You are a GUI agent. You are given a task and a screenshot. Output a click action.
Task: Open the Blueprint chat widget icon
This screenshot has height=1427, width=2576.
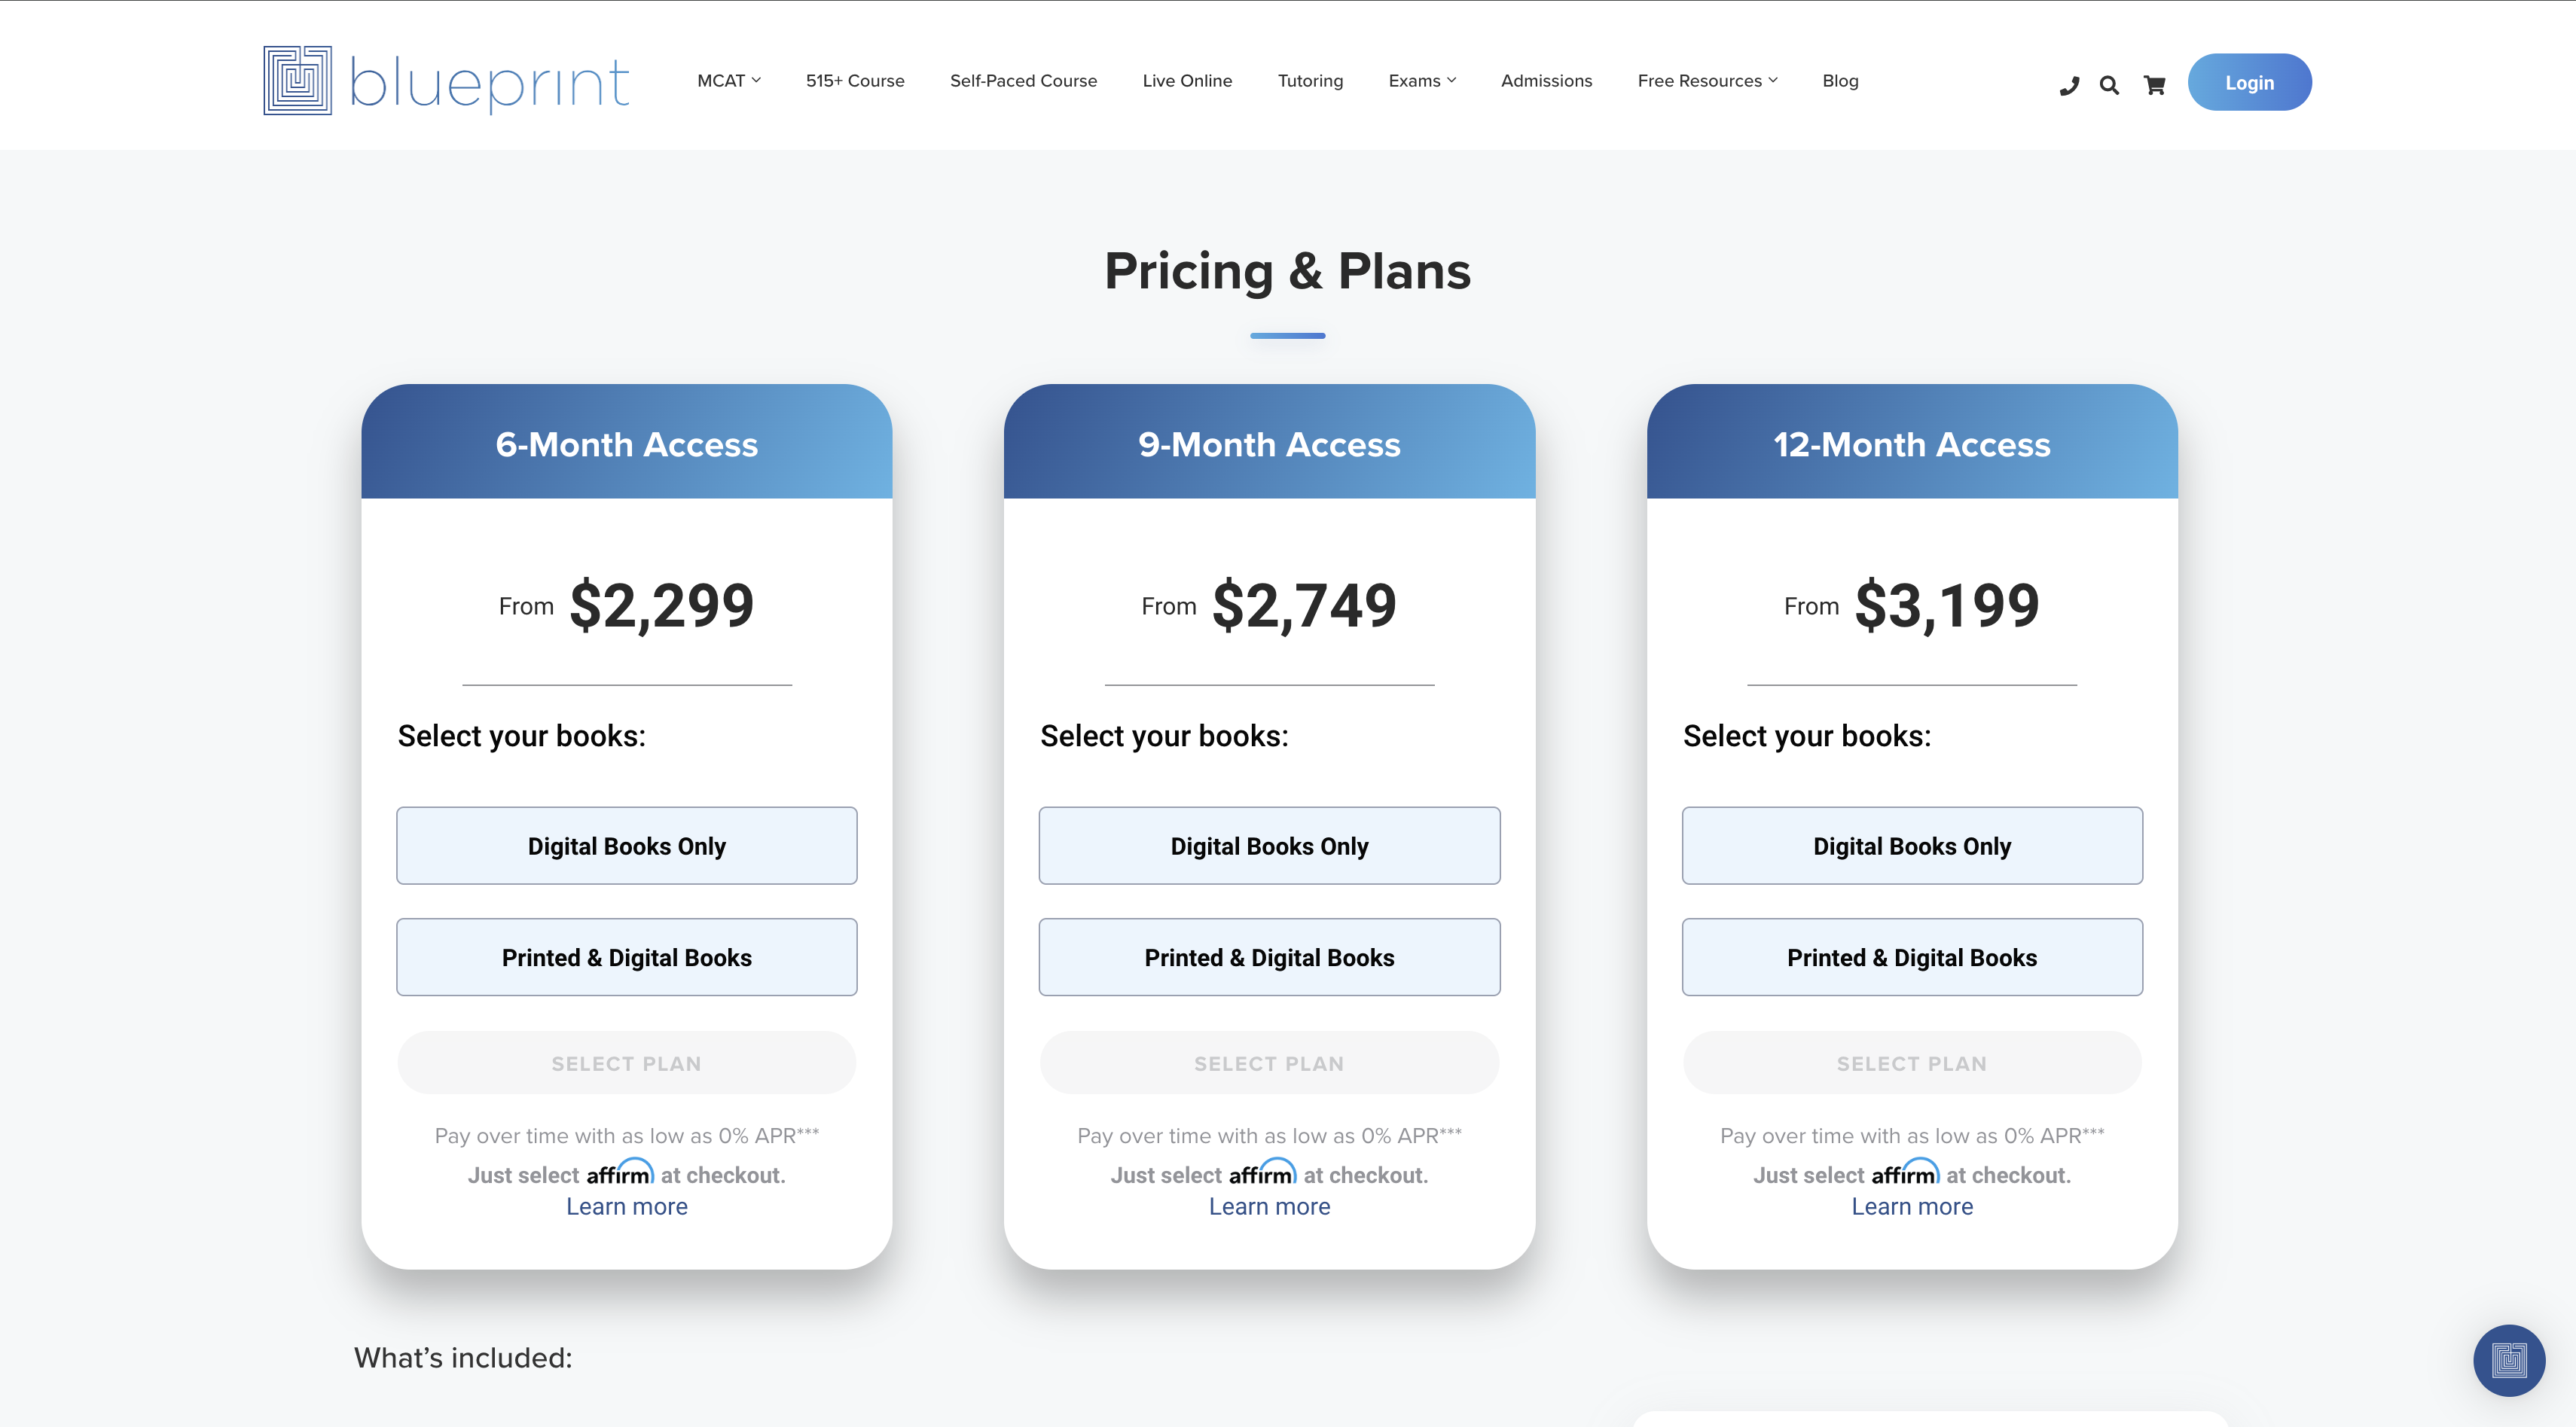2508,1359
